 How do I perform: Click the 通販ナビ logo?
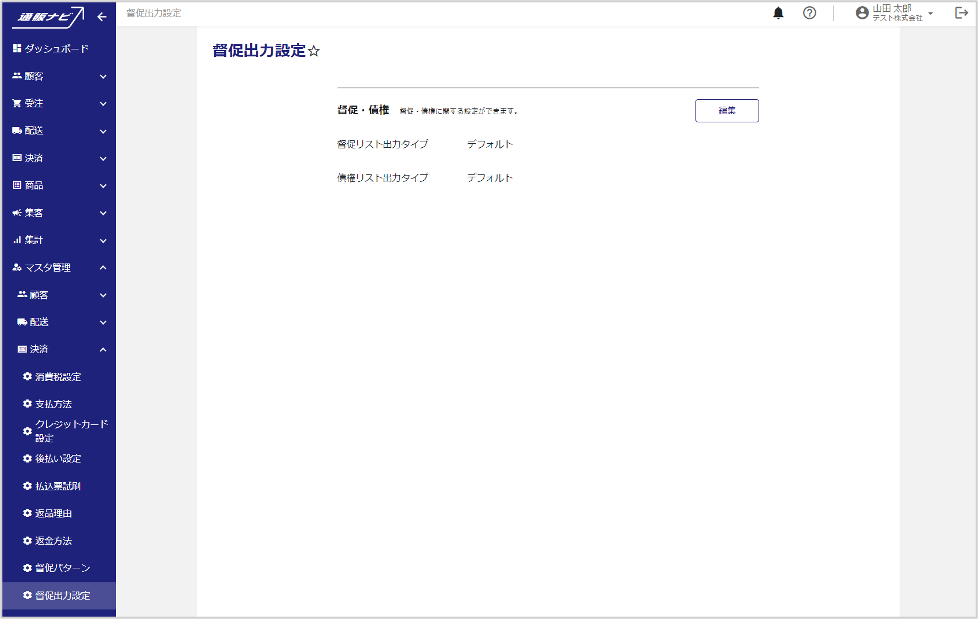coord(51,17)
